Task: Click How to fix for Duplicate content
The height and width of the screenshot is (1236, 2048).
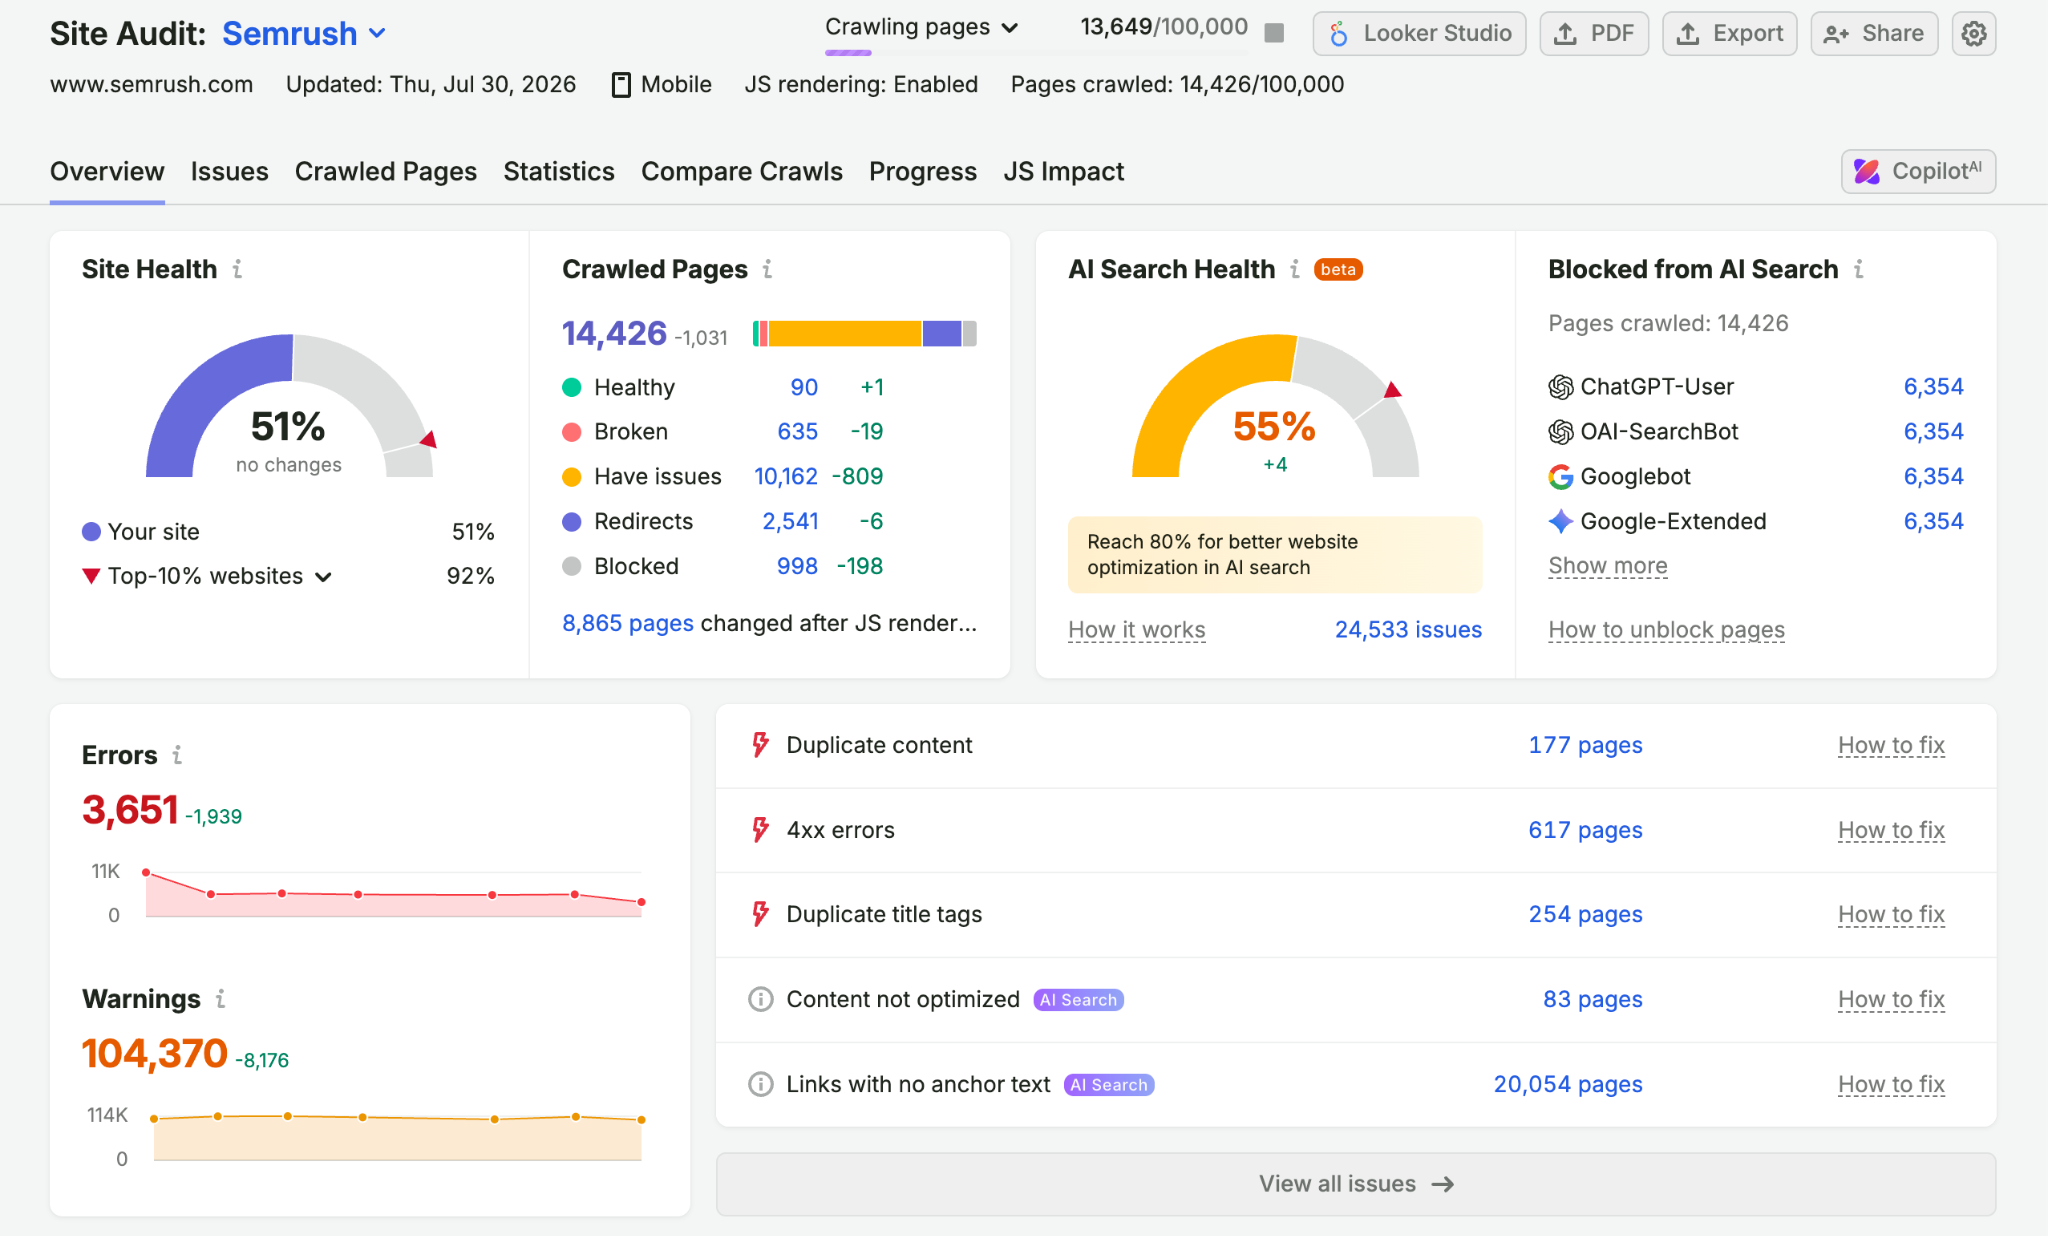Action: tap(1891, 746)
